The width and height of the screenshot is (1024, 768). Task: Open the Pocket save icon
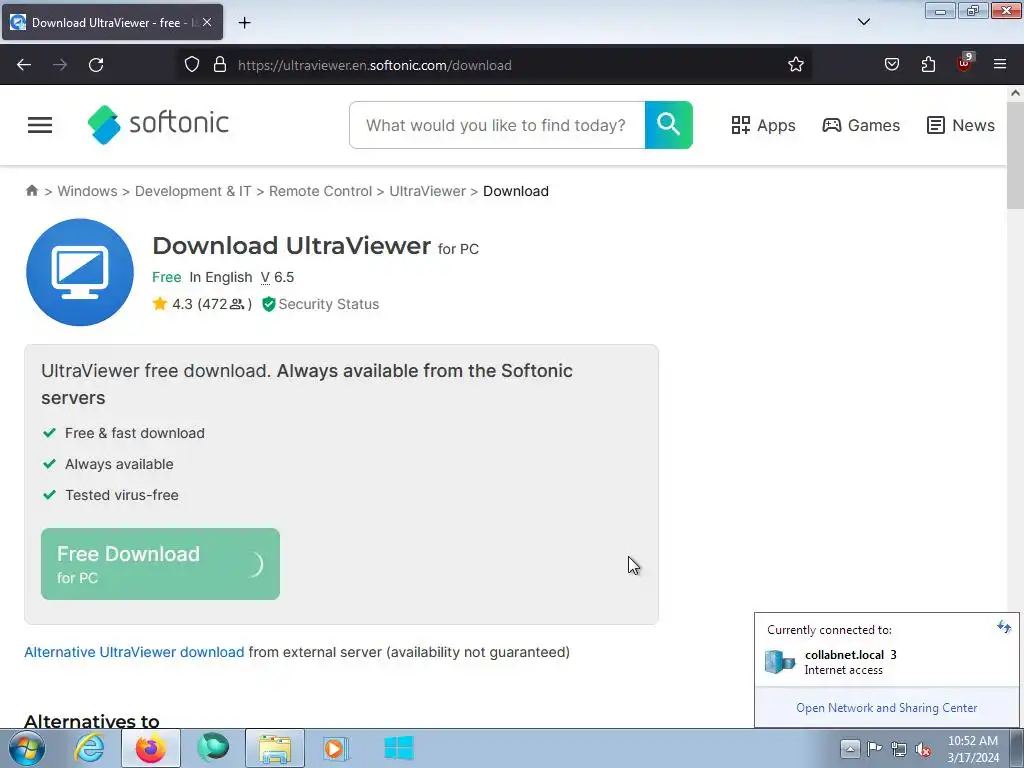tap(891, 65)
